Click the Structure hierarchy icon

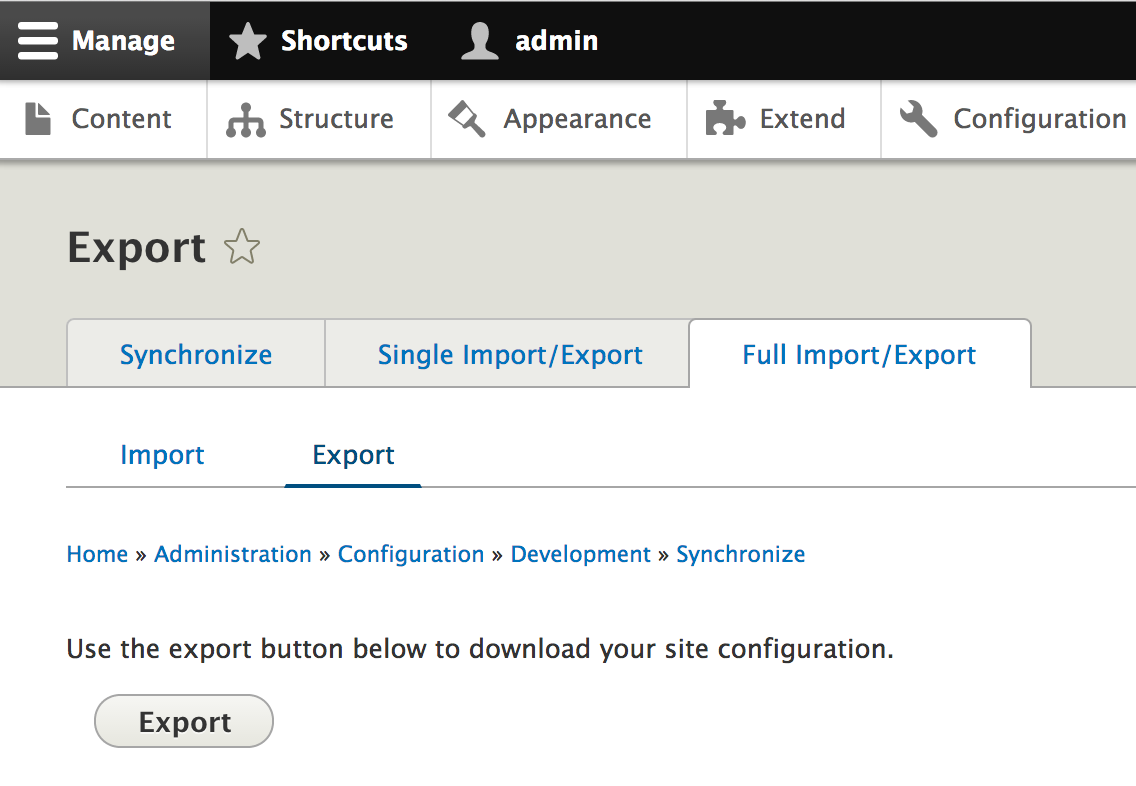pos(246,120)
